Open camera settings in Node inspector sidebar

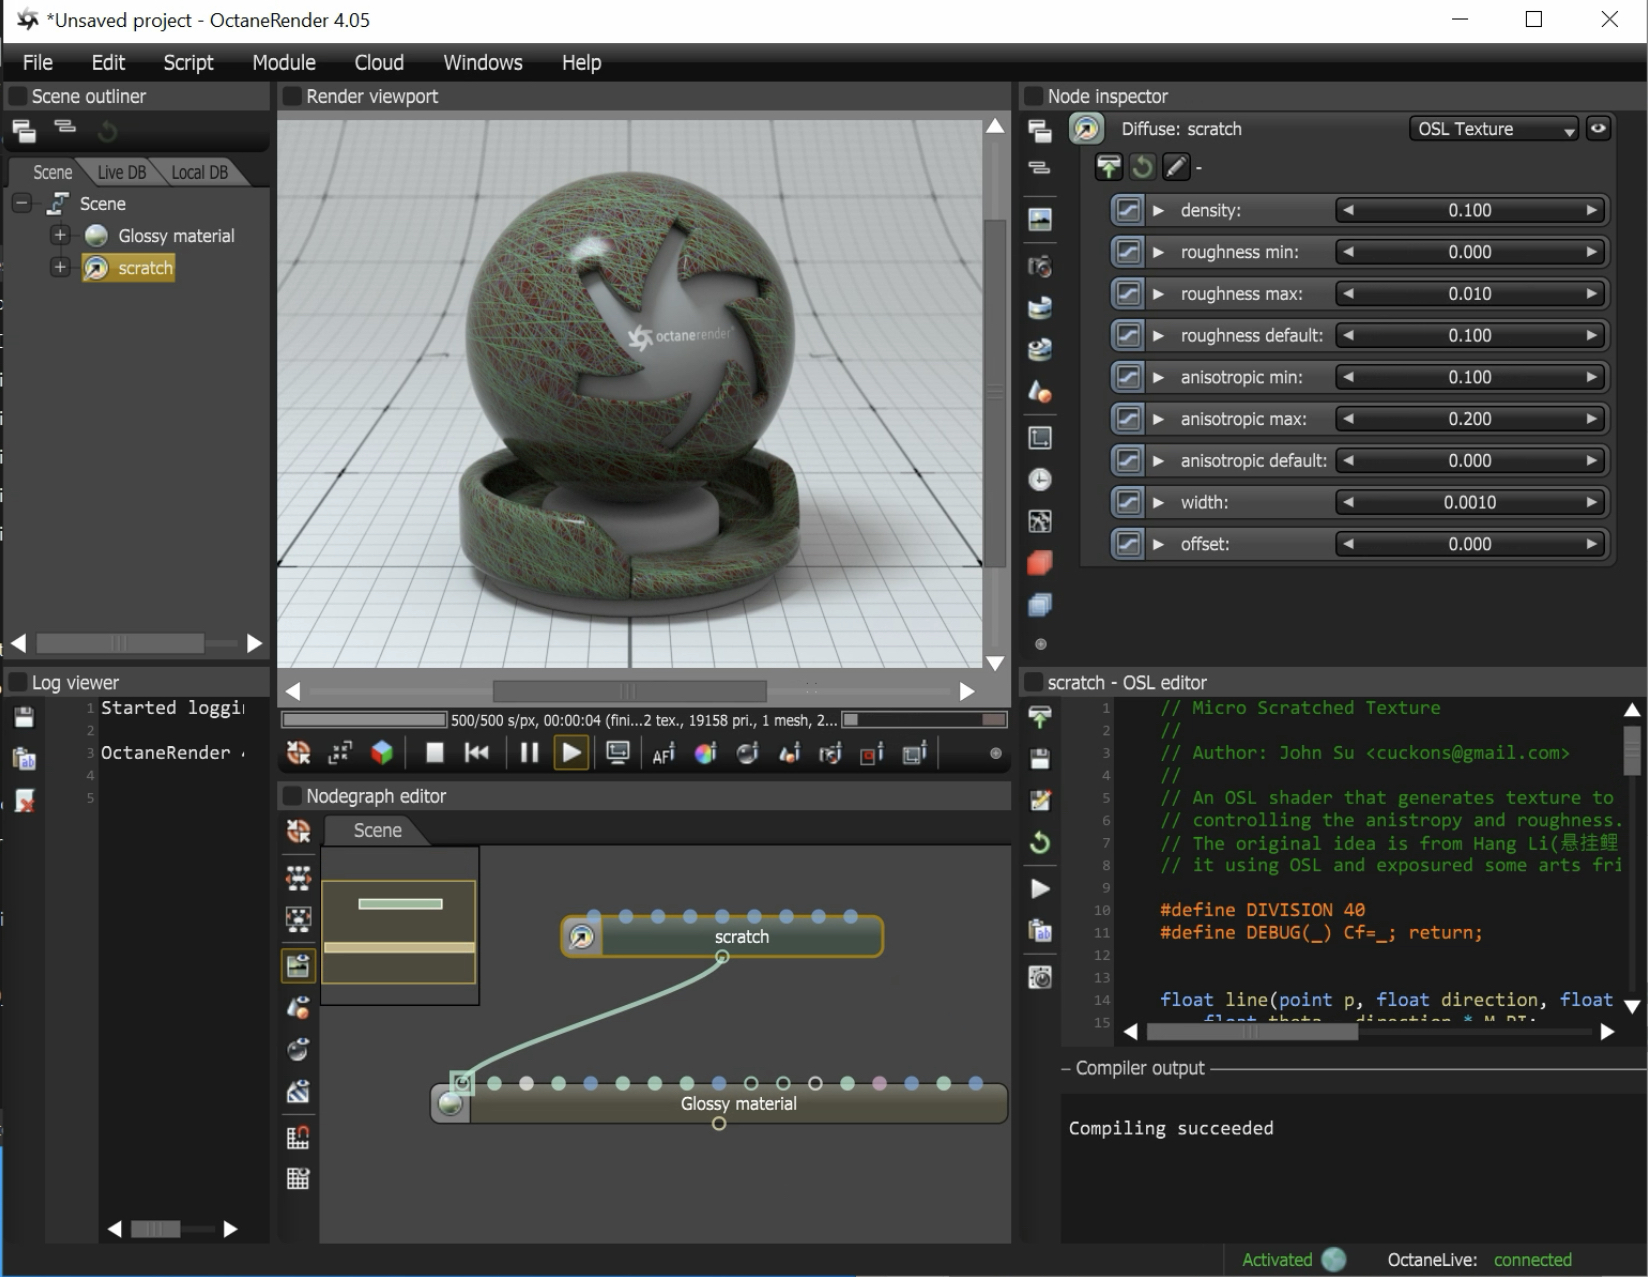[1040, 266]
